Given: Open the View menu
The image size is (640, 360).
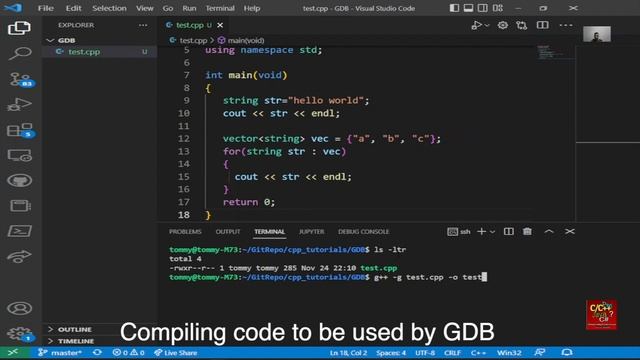Looking at the screenshot, I should pyautogui.click(x=144, y=8).
